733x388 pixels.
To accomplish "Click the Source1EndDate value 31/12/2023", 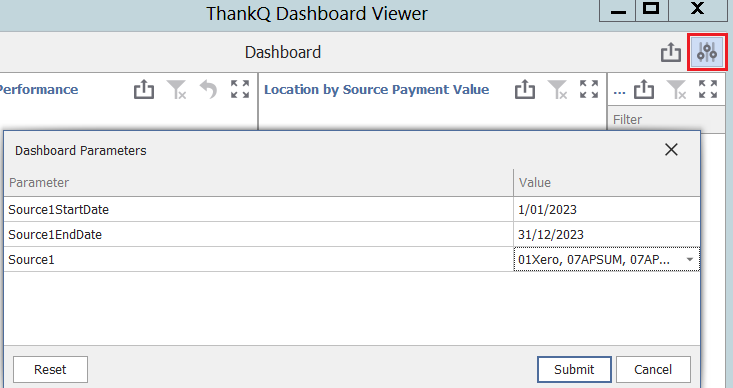I will click(x=551, y=234).
